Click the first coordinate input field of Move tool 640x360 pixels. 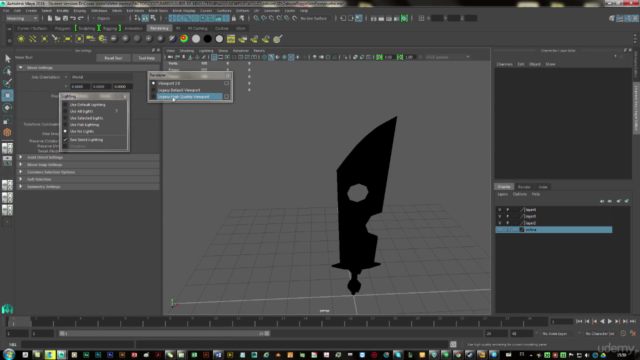[80, 87]
